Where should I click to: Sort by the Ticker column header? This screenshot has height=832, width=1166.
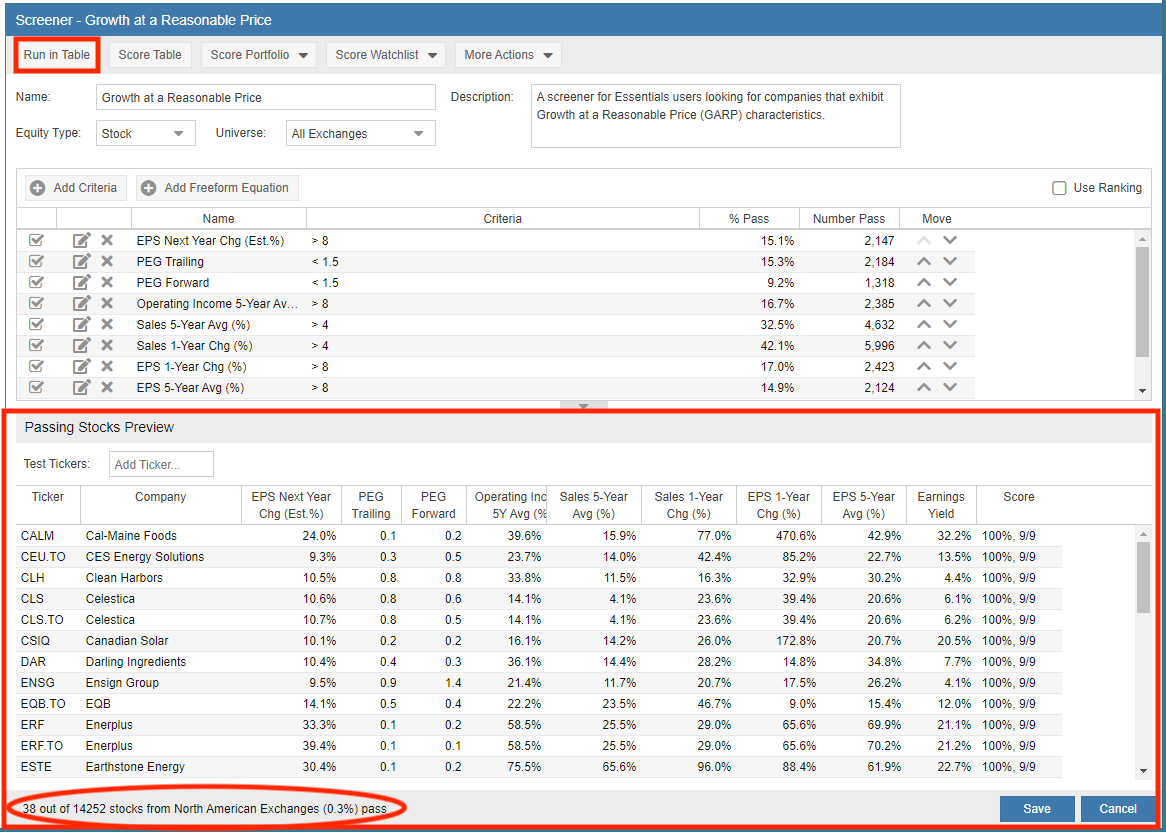tap(48, 505)
